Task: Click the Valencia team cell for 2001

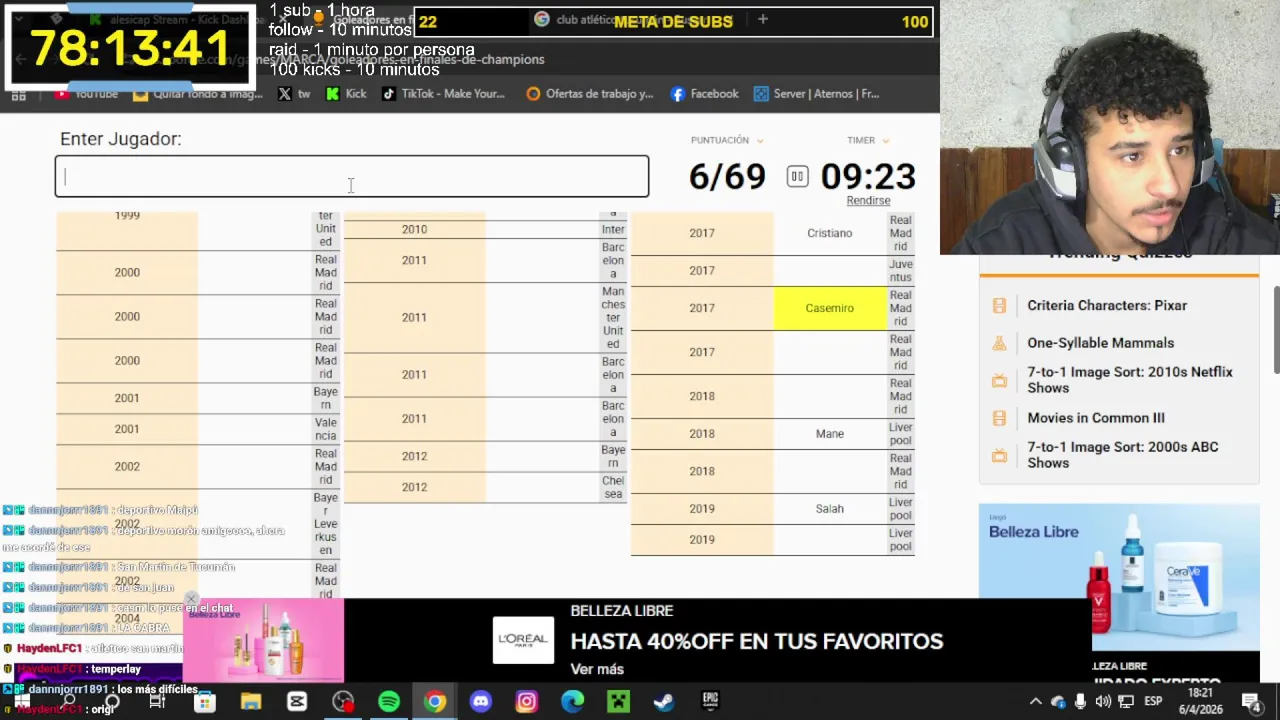Action: pos(326,429)
